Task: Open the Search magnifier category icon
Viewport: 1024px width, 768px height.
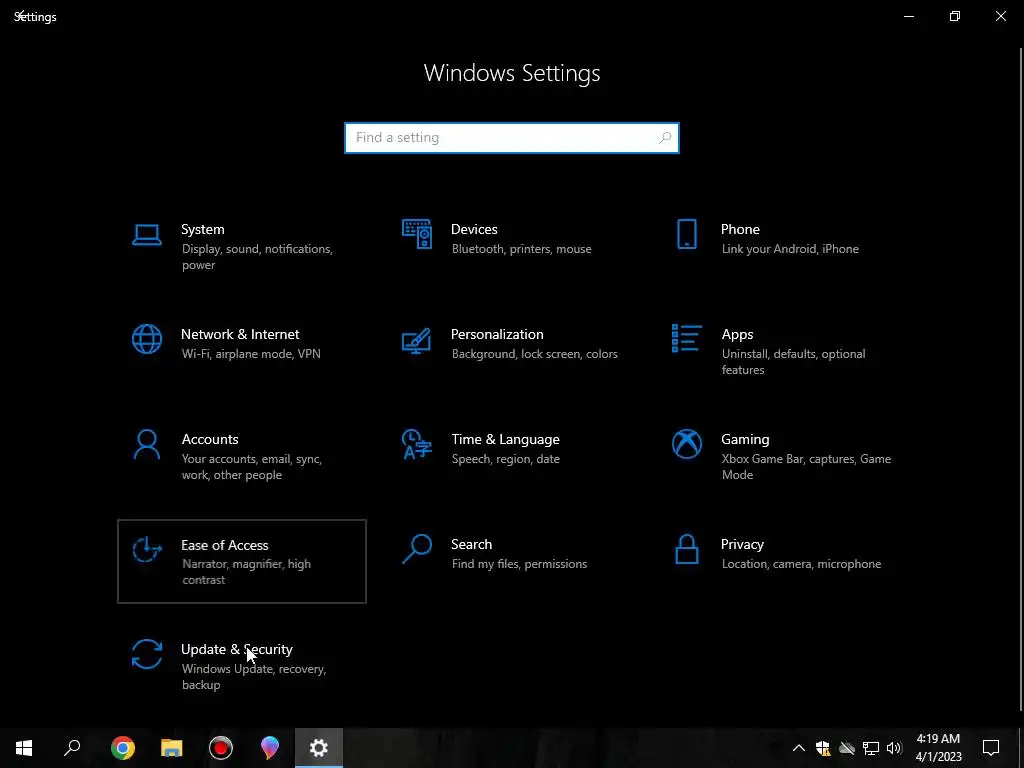Action: [417, 549]
